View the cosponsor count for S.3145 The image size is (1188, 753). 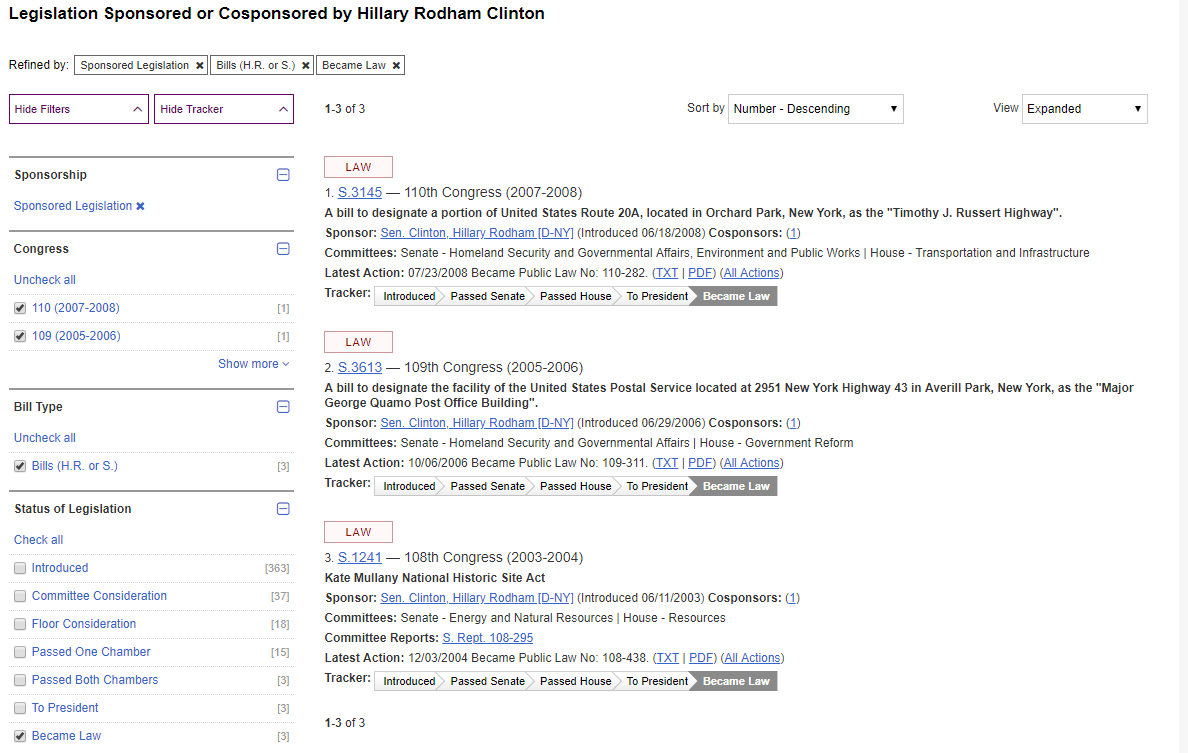tap(793, 233)
